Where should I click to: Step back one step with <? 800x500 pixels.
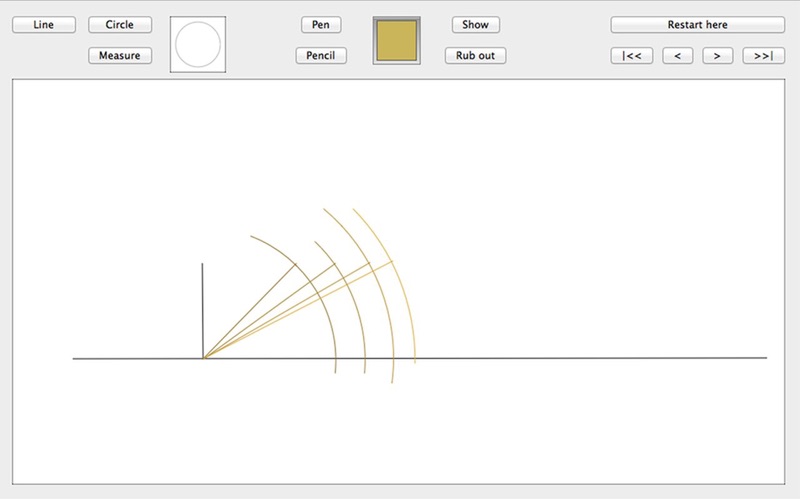tap(677, 56)
